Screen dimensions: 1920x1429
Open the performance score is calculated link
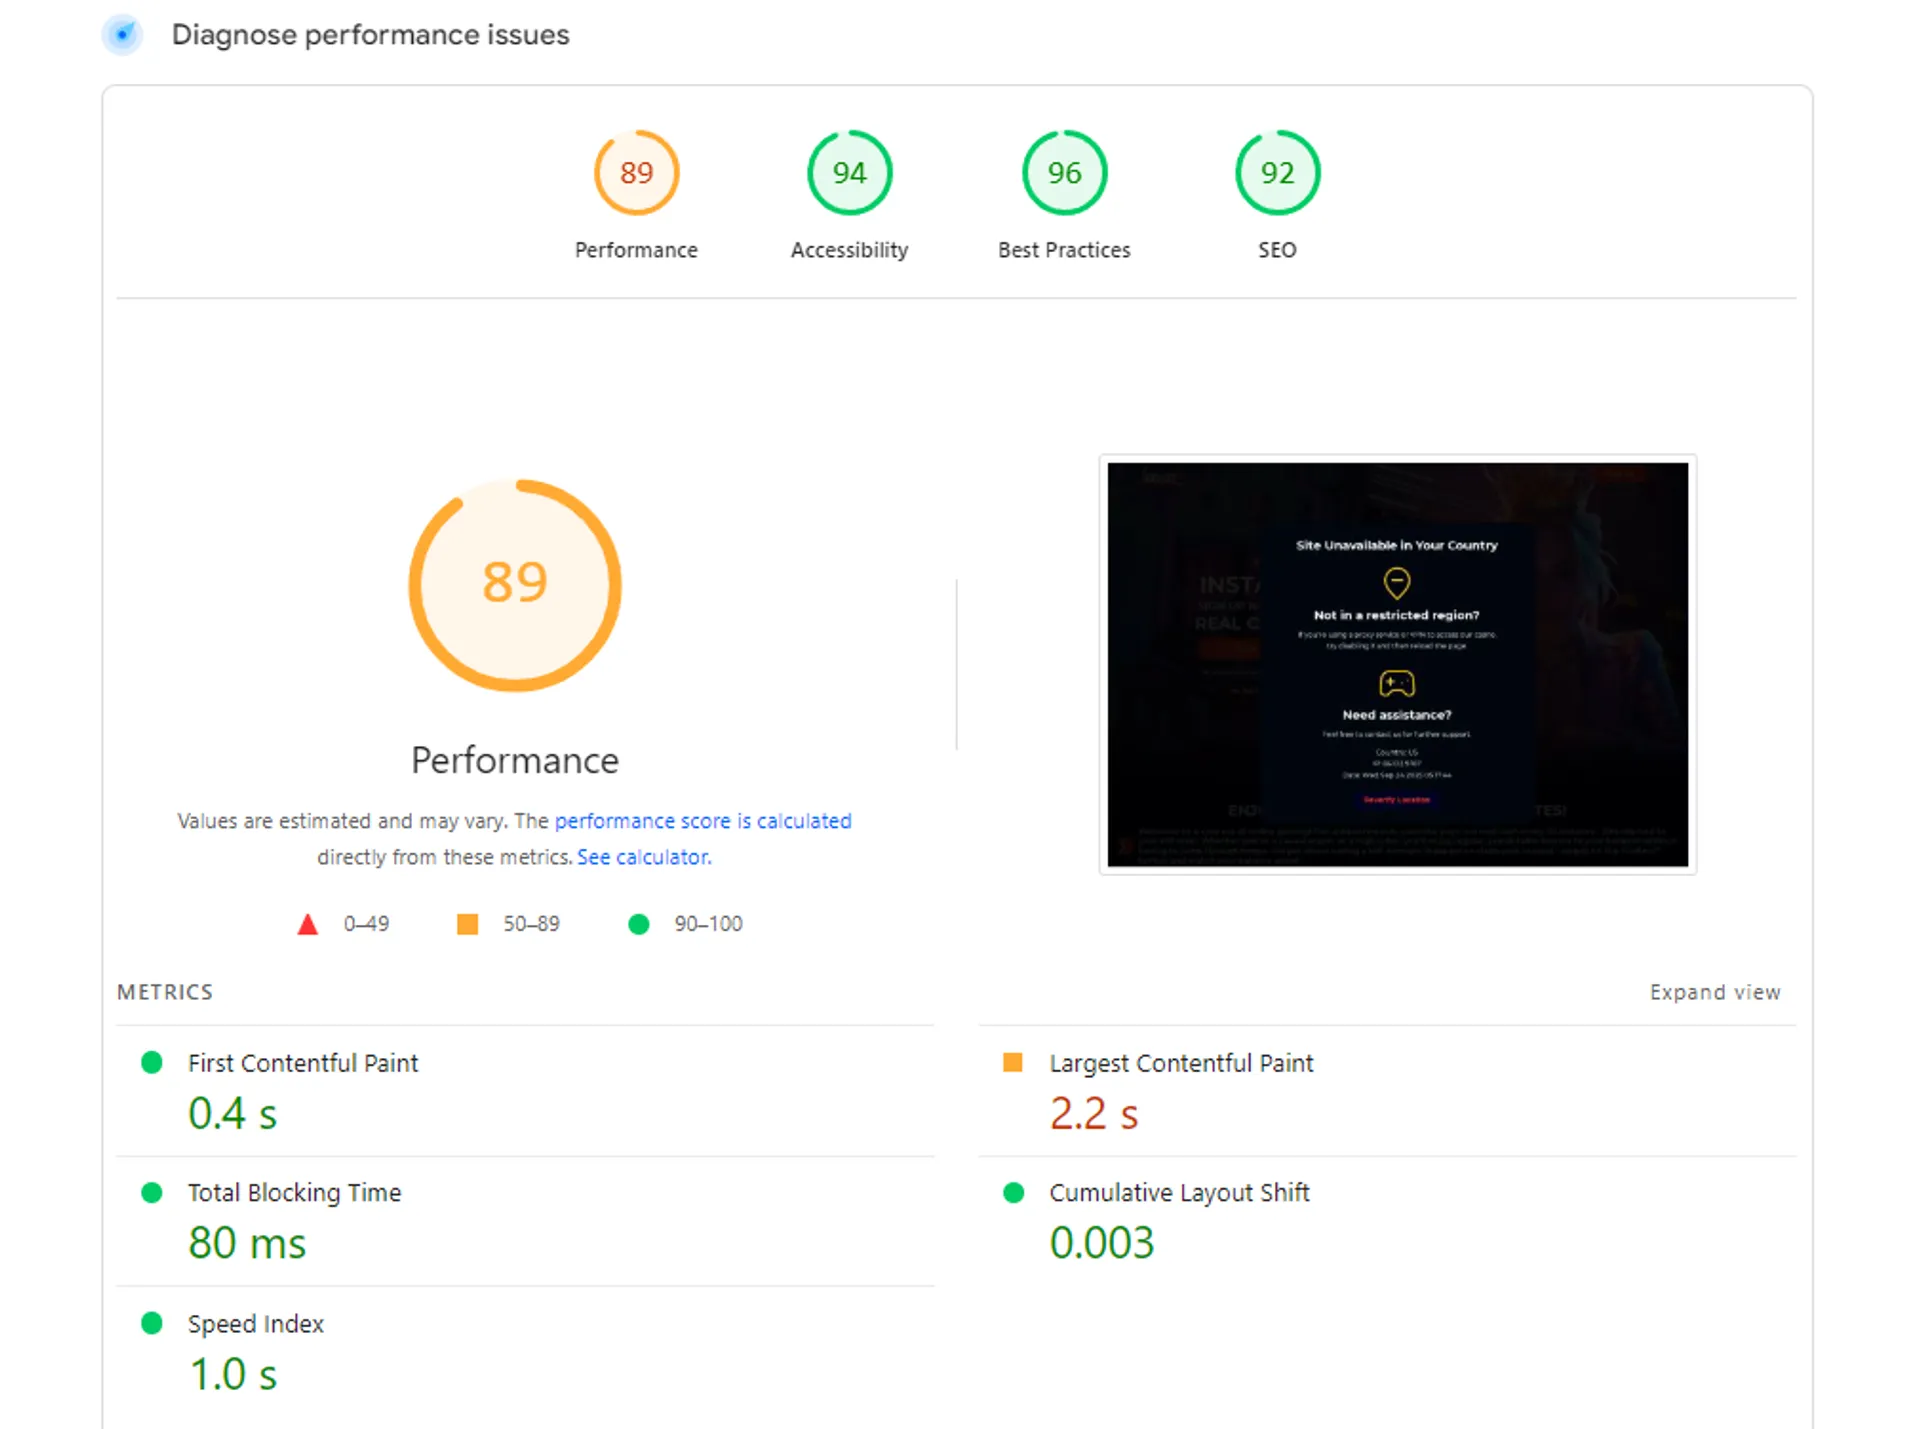click(x=703, y=820)
